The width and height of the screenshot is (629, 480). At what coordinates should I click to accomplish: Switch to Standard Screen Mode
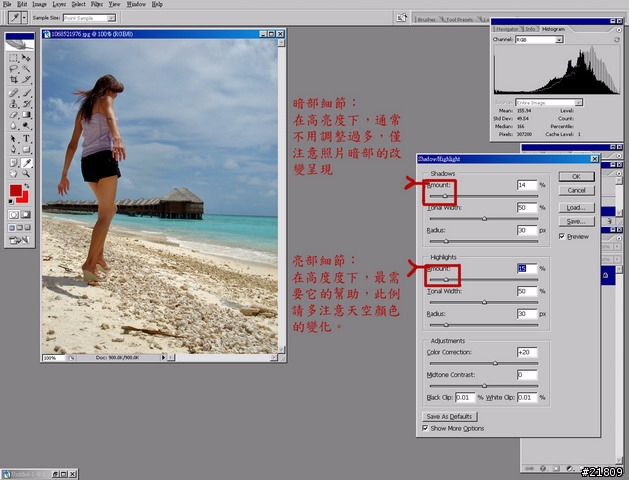(12, 228)
